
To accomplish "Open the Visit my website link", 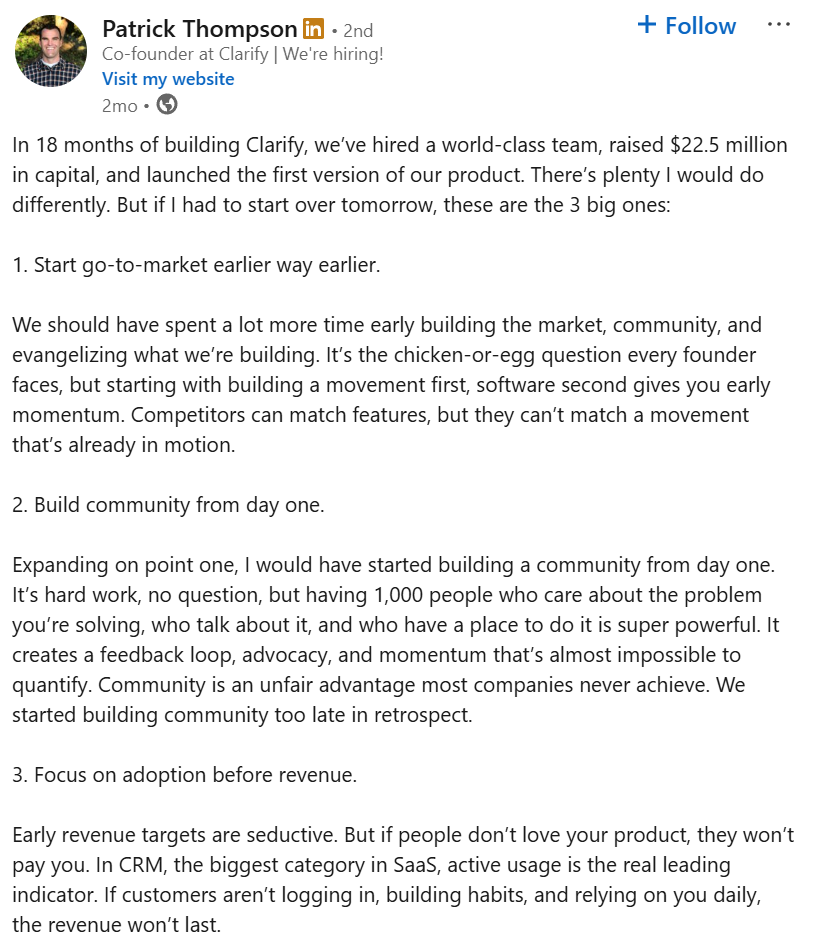I will [168, 79].
